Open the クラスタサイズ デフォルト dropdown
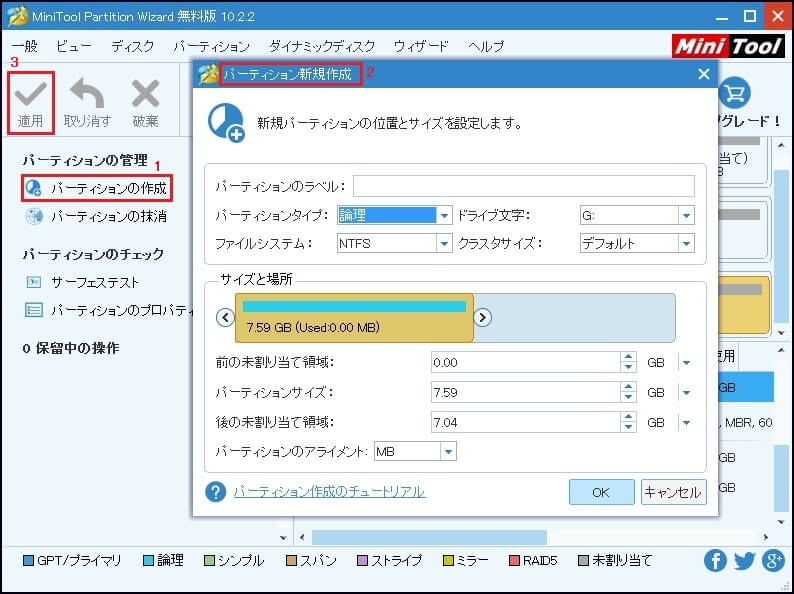 (686, 243)
